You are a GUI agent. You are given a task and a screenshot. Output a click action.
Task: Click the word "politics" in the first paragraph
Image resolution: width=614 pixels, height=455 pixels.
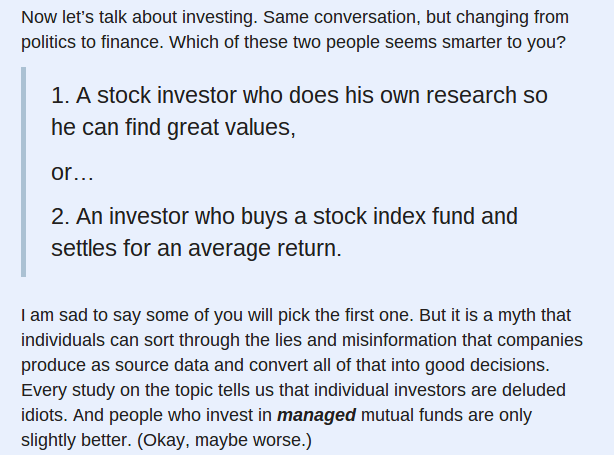coord(53,43)
